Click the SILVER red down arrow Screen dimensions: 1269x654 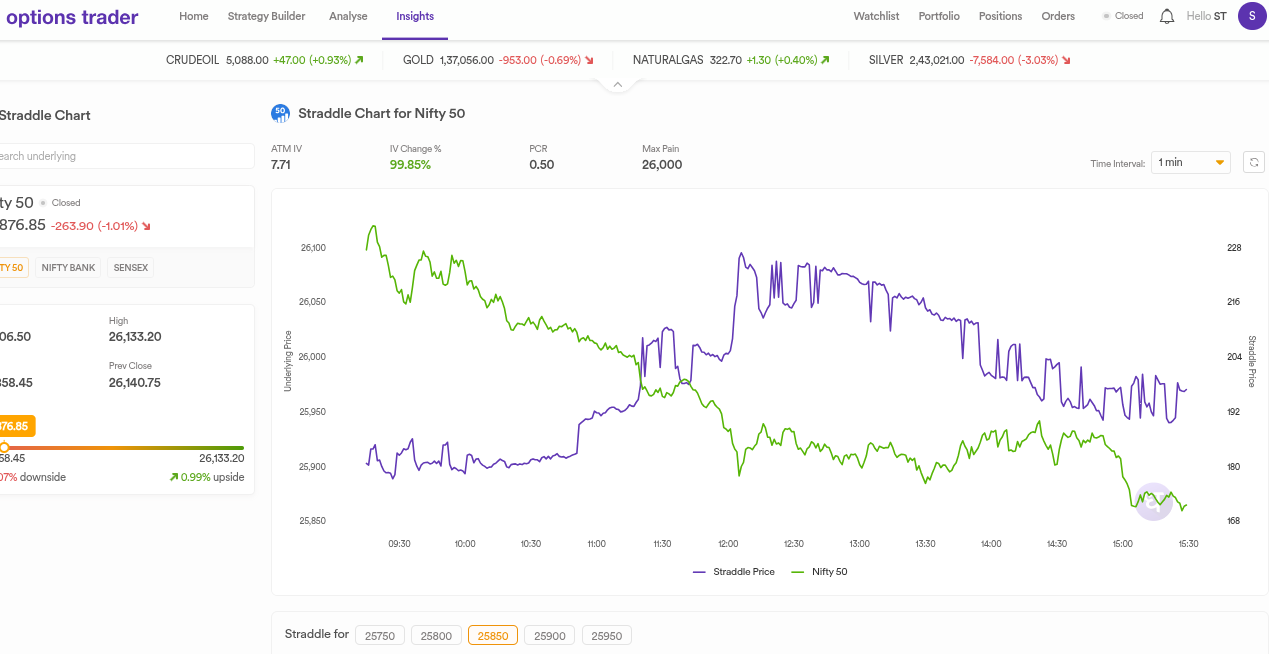(x=1066, y=60)
